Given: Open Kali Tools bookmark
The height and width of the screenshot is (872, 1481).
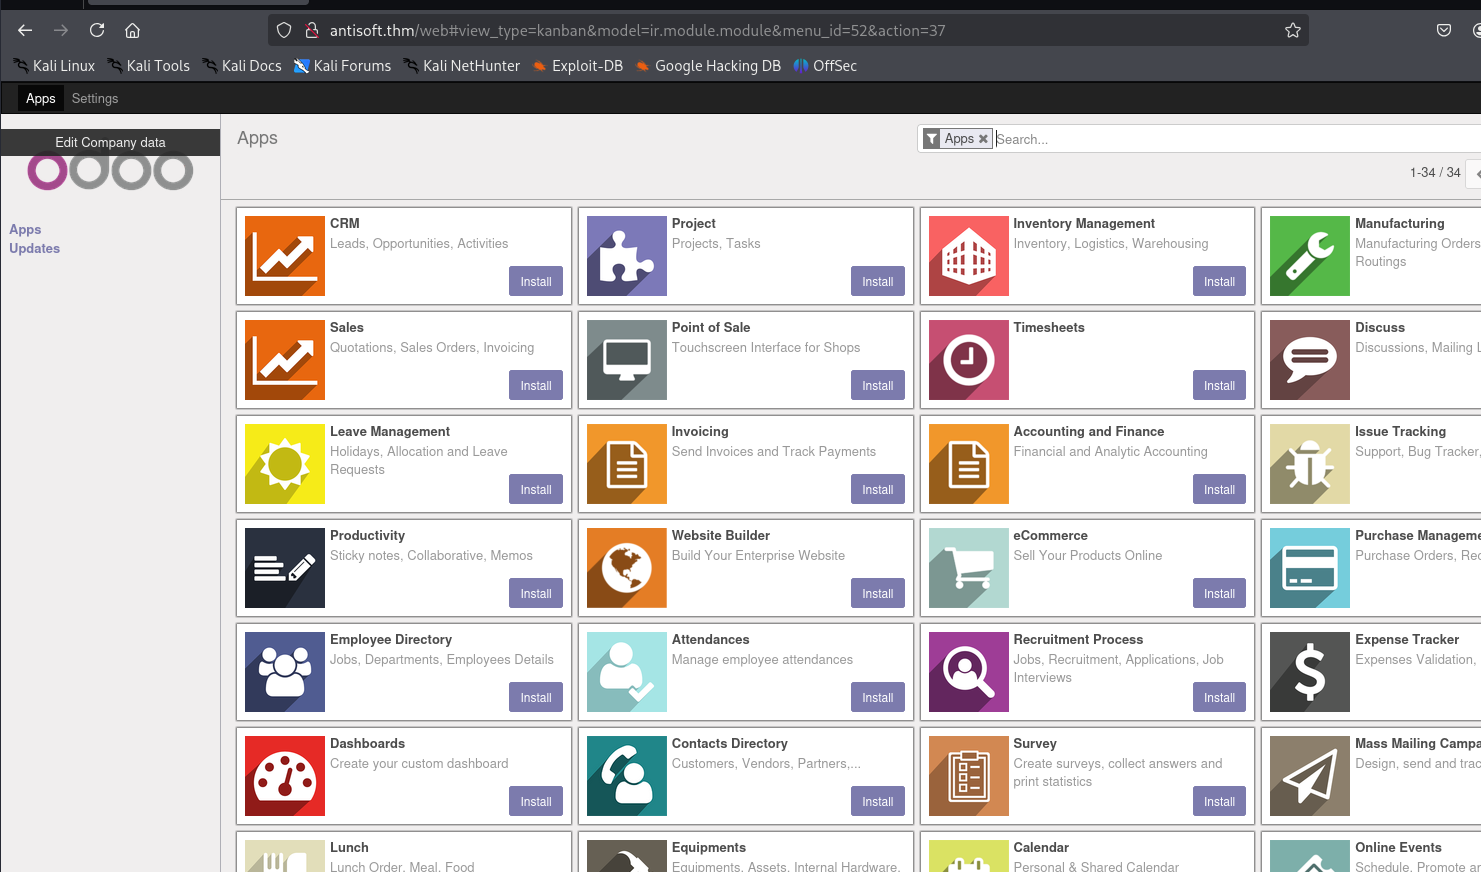Looking at the screenshot, I should click(x=148, y=66).
